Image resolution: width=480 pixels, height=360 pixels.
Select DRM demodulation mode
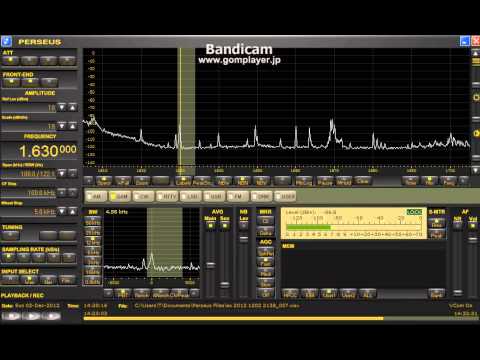[262, 196]
